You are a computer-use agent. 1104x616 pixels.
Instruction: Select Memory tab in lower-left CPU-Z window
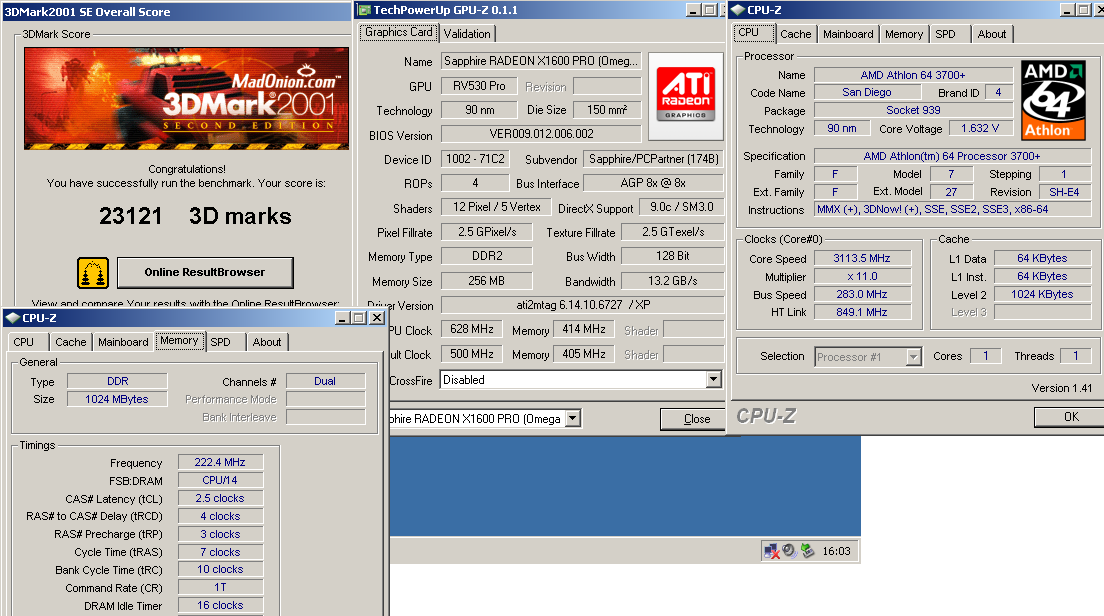pyautogui.click(x=180, y=341)
